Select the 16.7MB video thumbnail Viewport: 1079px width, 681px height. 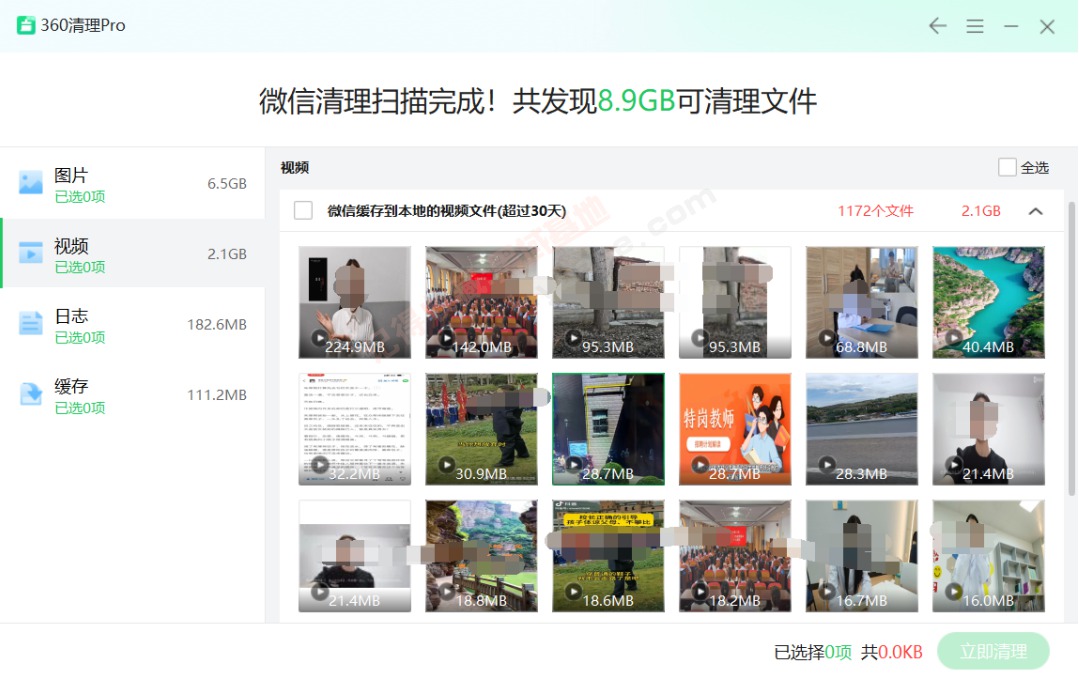[862, 556]
